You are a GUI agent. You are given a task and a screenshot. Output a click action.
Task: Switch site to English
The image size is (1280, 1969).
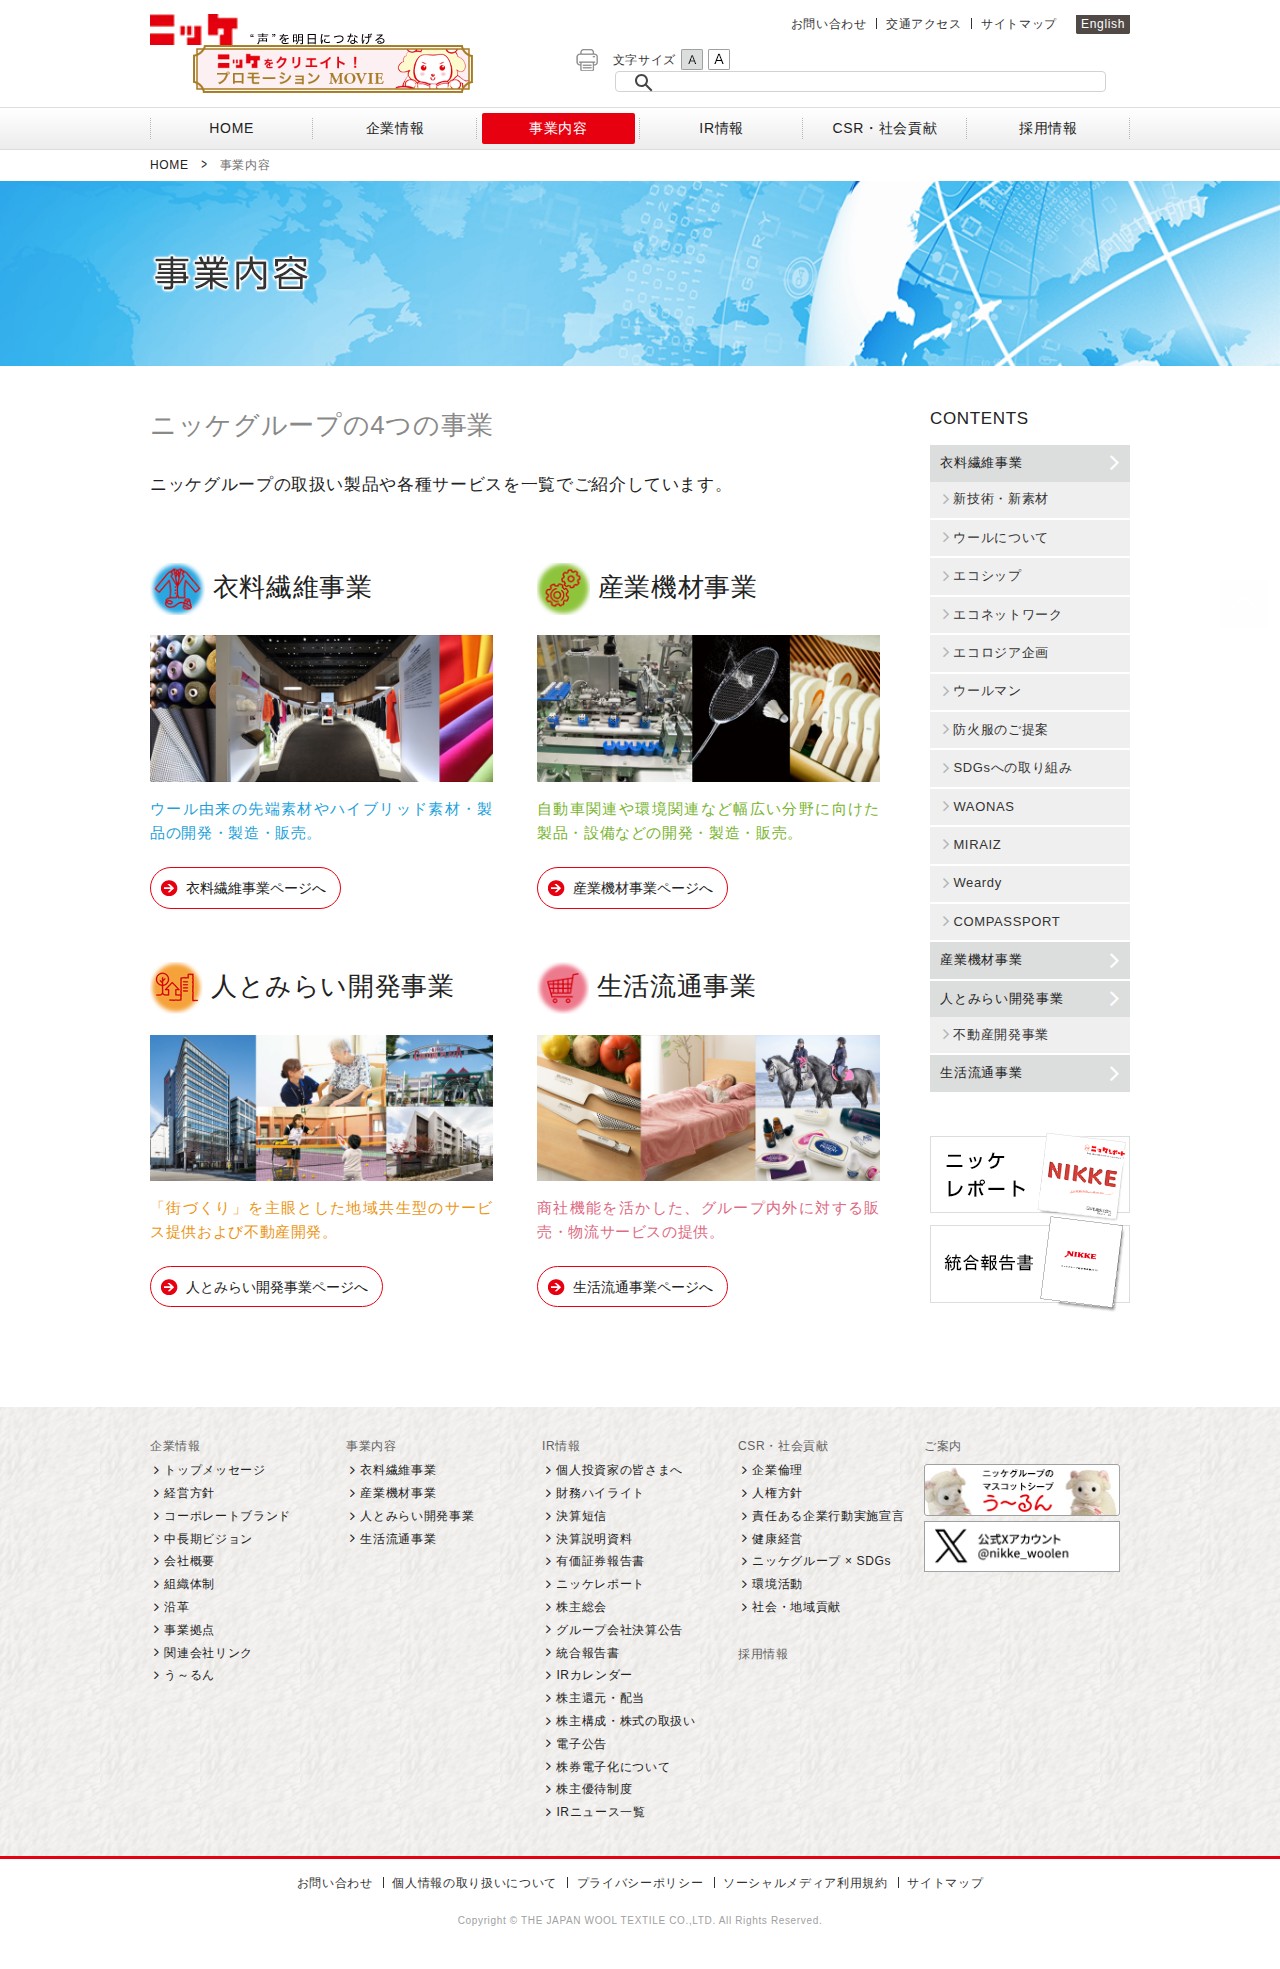pos(1103,24)
